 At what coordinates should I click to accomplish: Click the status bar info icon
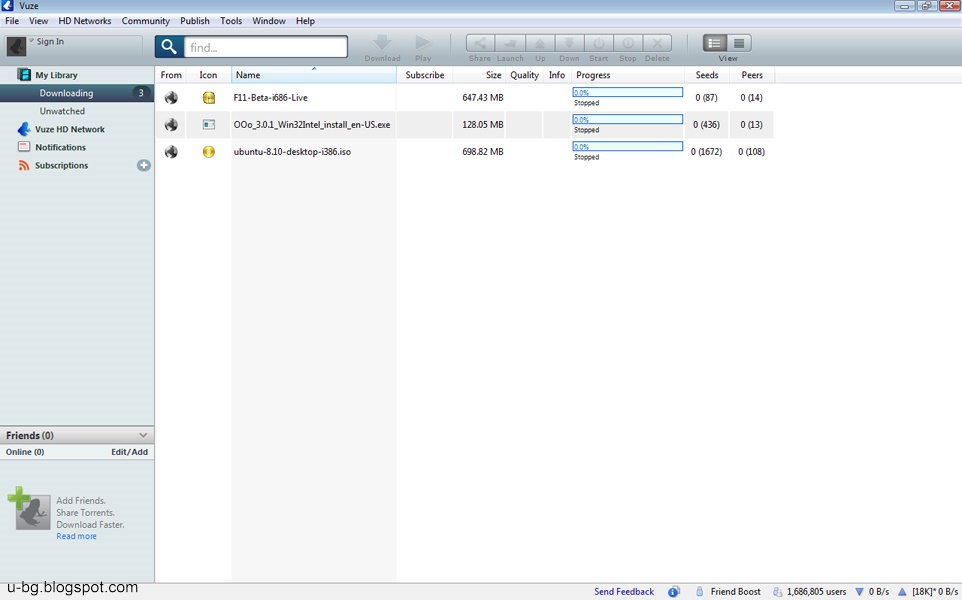point(674,591)
